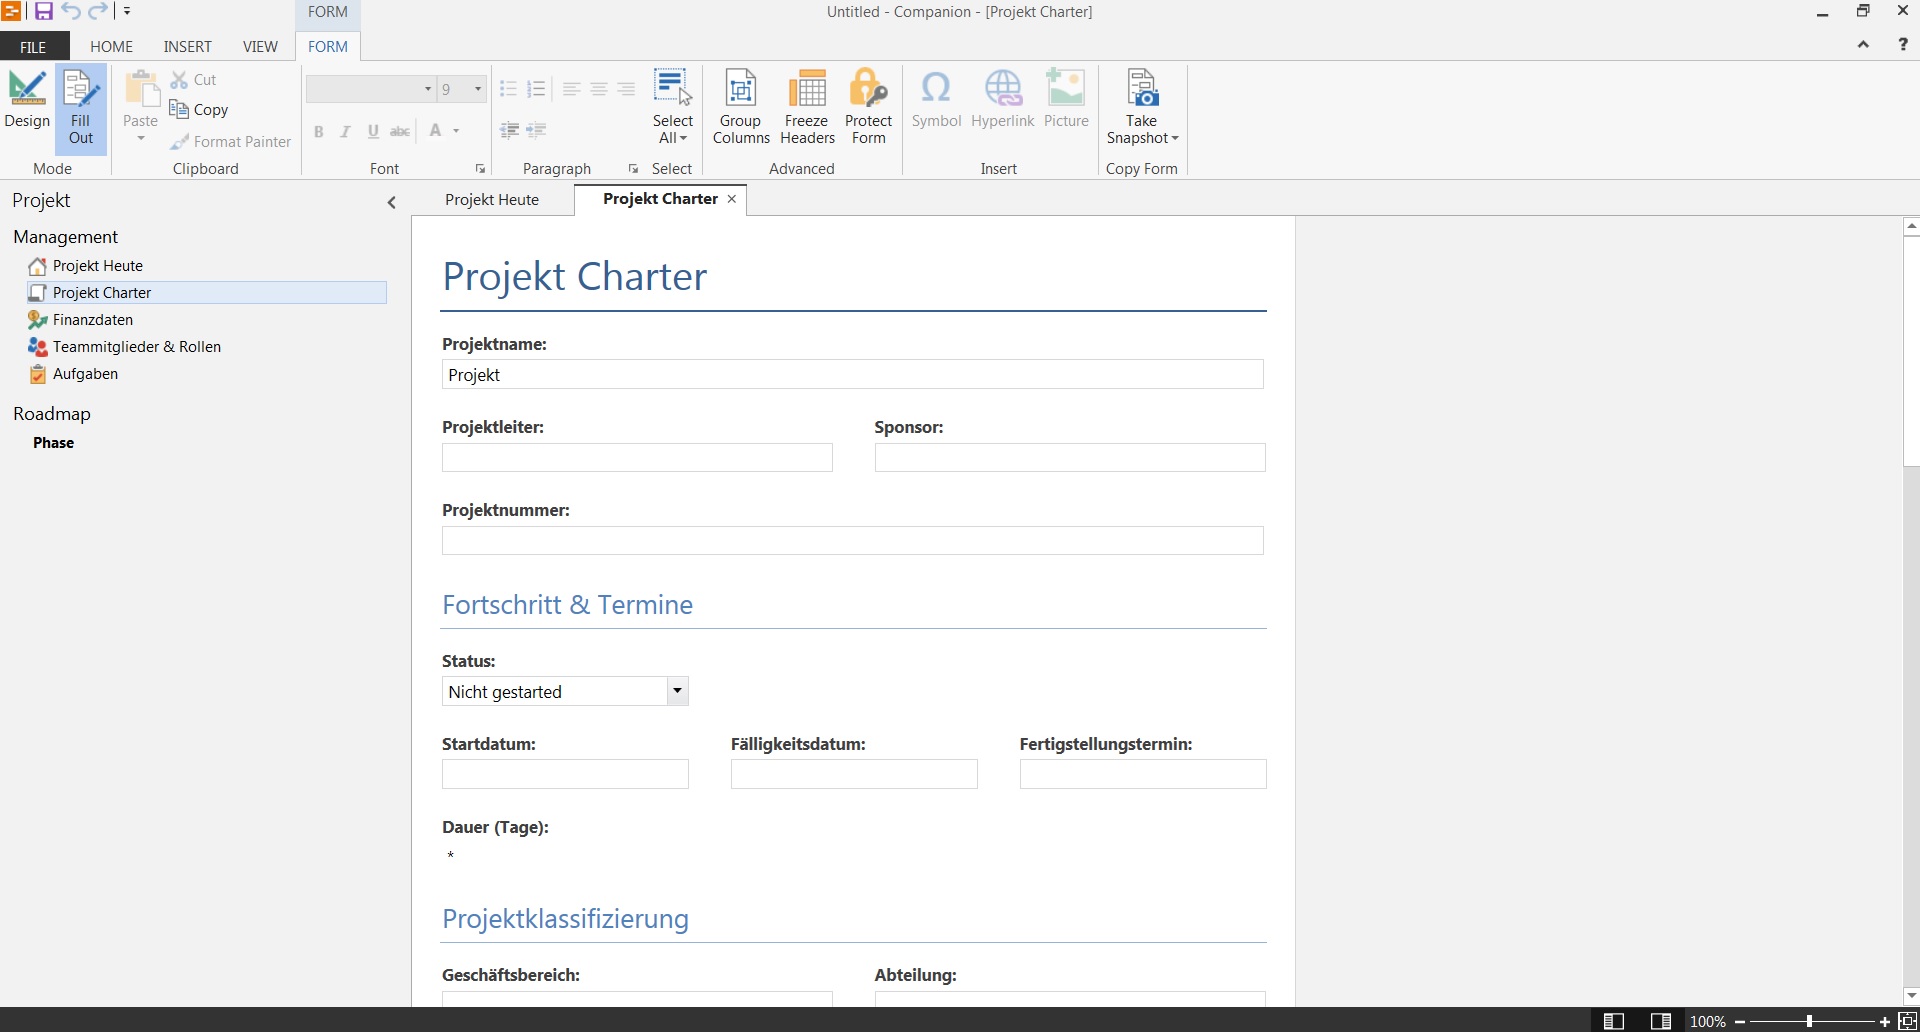1920x1032 pixels.
Task: Open the font color dropdown arrow
Action: point(456,131)
